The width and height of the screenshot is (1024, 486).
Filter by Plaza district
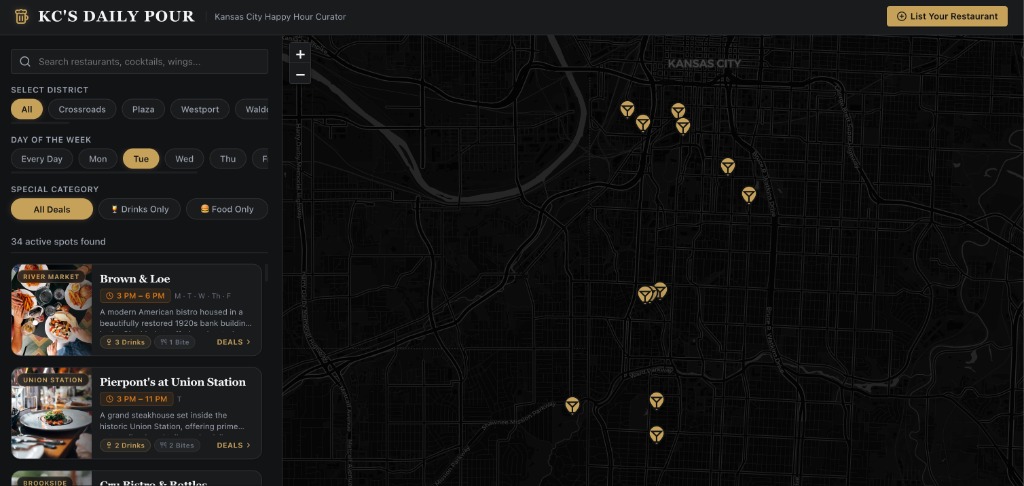pos(143,109)
